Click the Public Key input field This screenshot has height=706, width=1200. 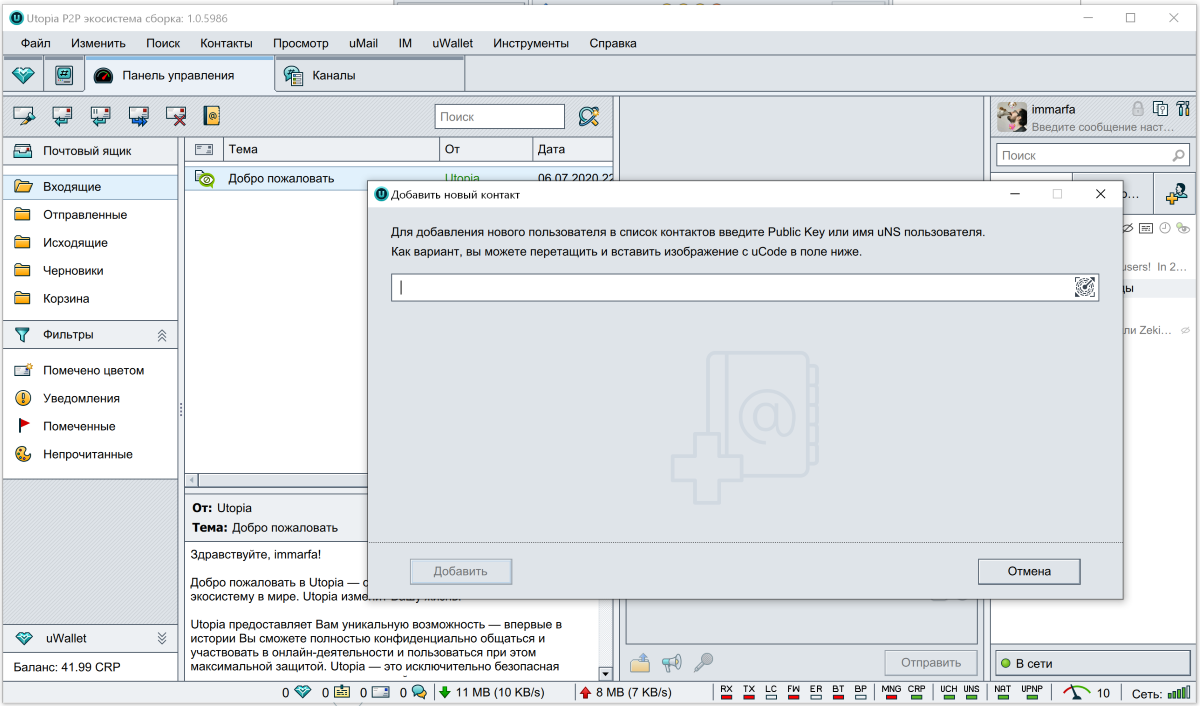click(733, 288)
